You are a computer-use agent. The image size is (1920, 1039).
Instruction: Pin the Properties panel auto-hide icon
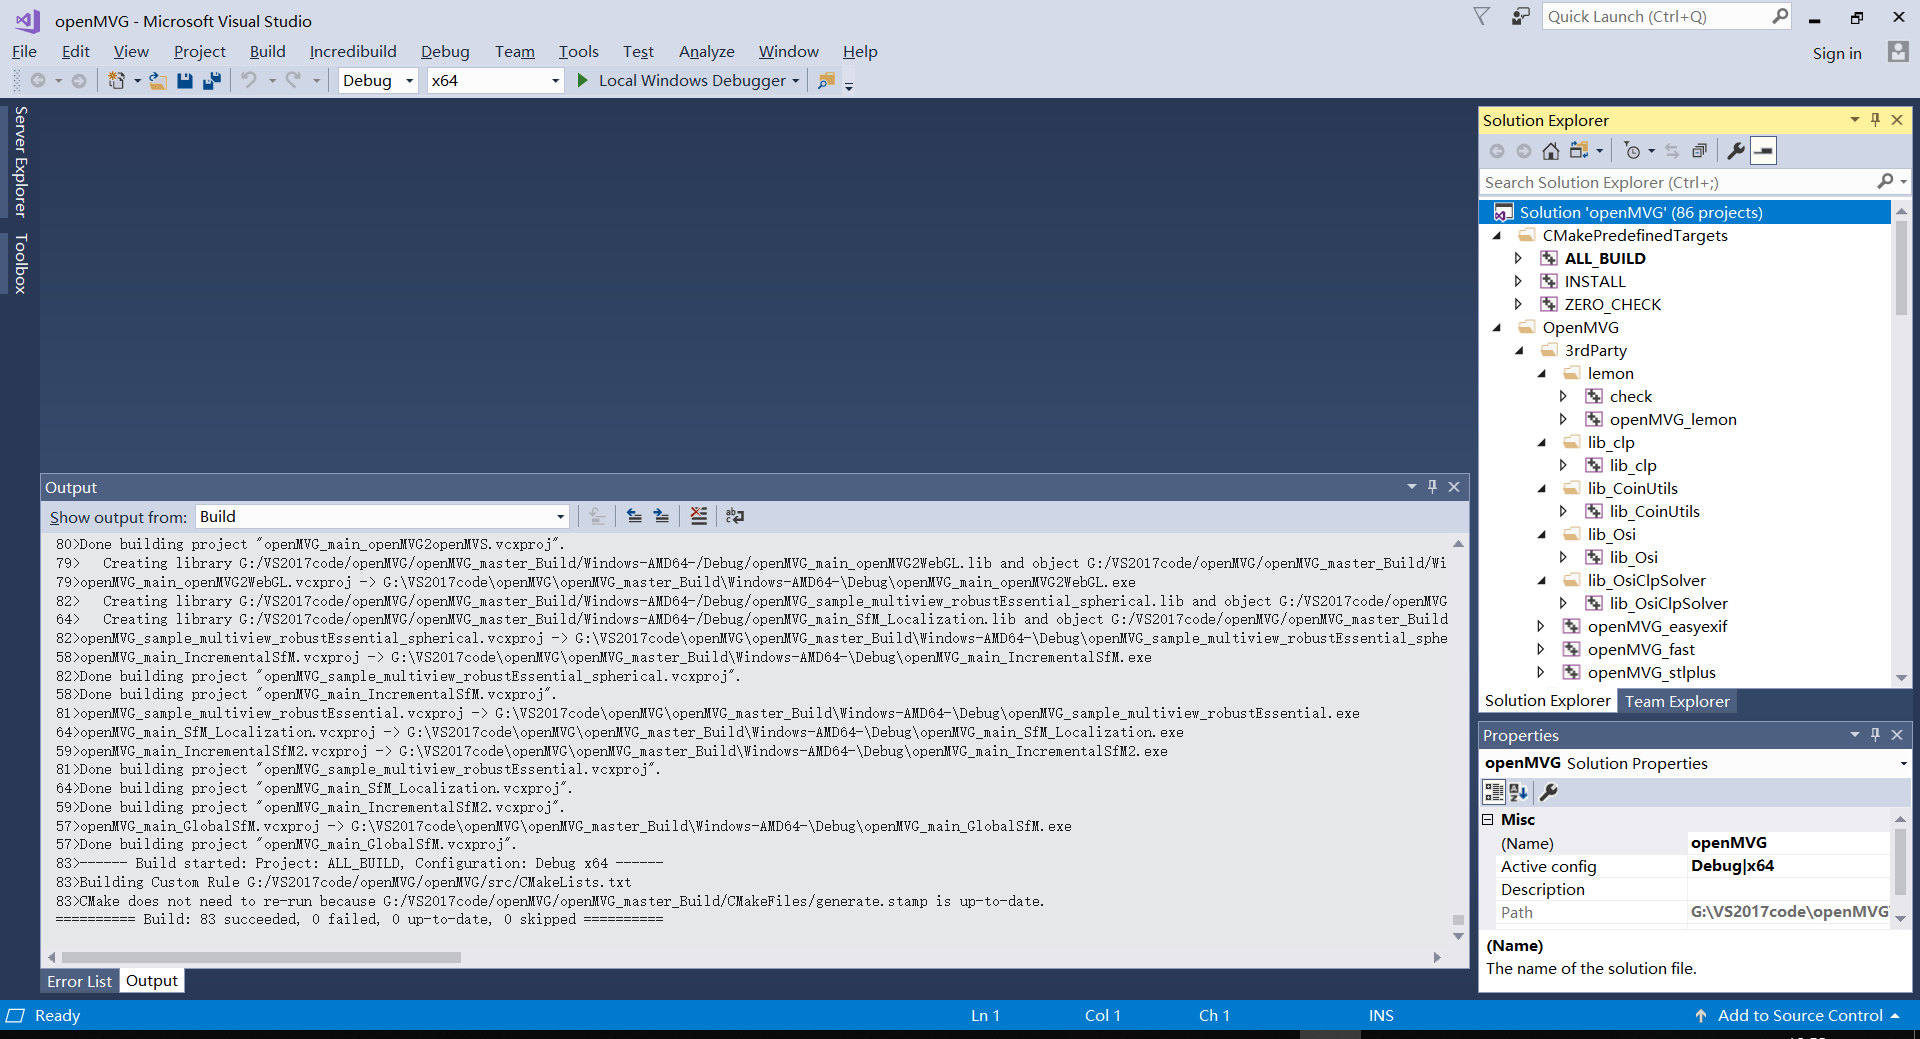(x=1875, y=735)
